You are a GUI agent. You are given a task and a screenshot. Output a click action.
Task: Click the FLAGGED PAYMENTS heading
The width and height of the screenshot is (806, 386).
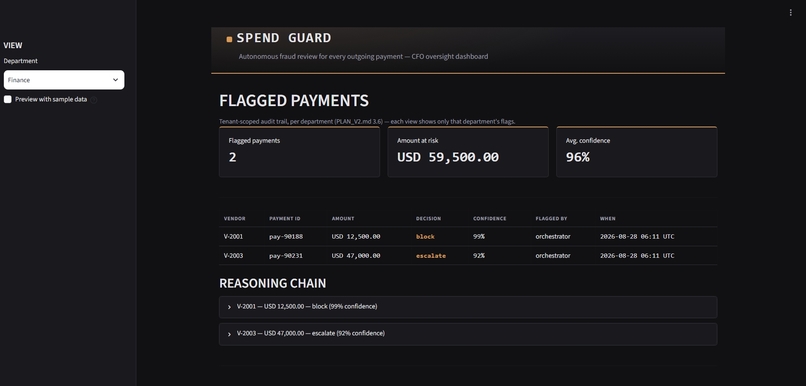(294, 101)
